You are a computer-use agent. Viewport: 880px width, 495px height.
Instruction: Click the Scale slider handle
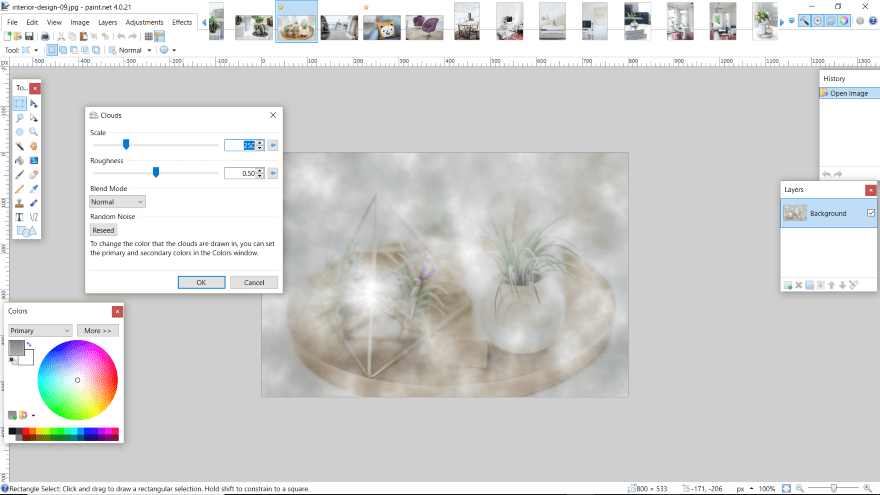126,145
